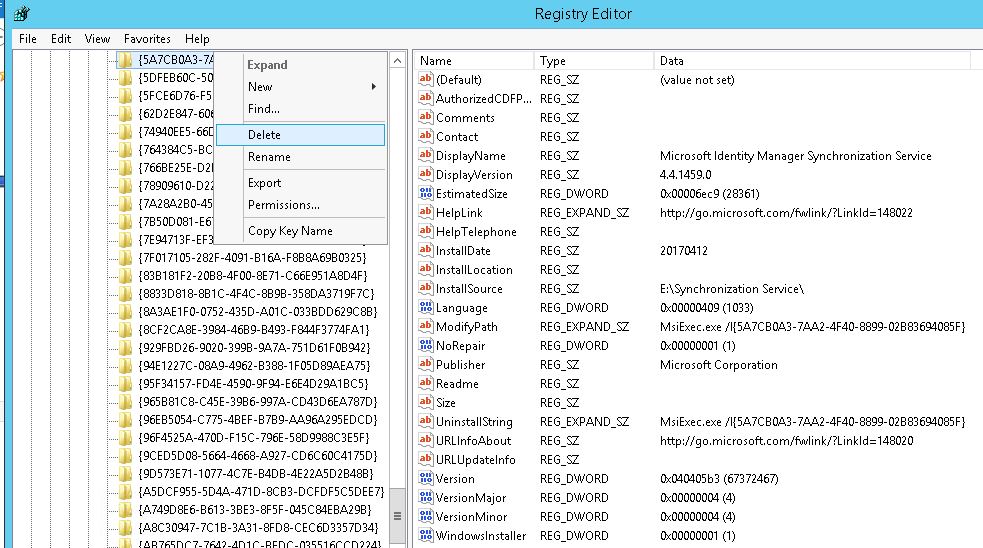Screen dimensions: 983x548
Task: Click the DWORD icon beside Language
Action: [x=426, y=307]
